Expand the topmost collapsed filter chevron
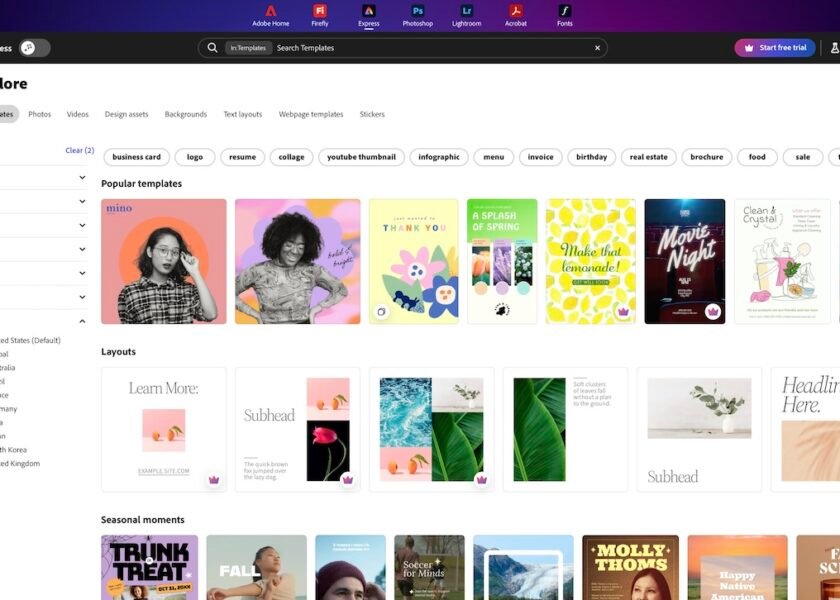The image size is (840, 600). coord(82,177)
